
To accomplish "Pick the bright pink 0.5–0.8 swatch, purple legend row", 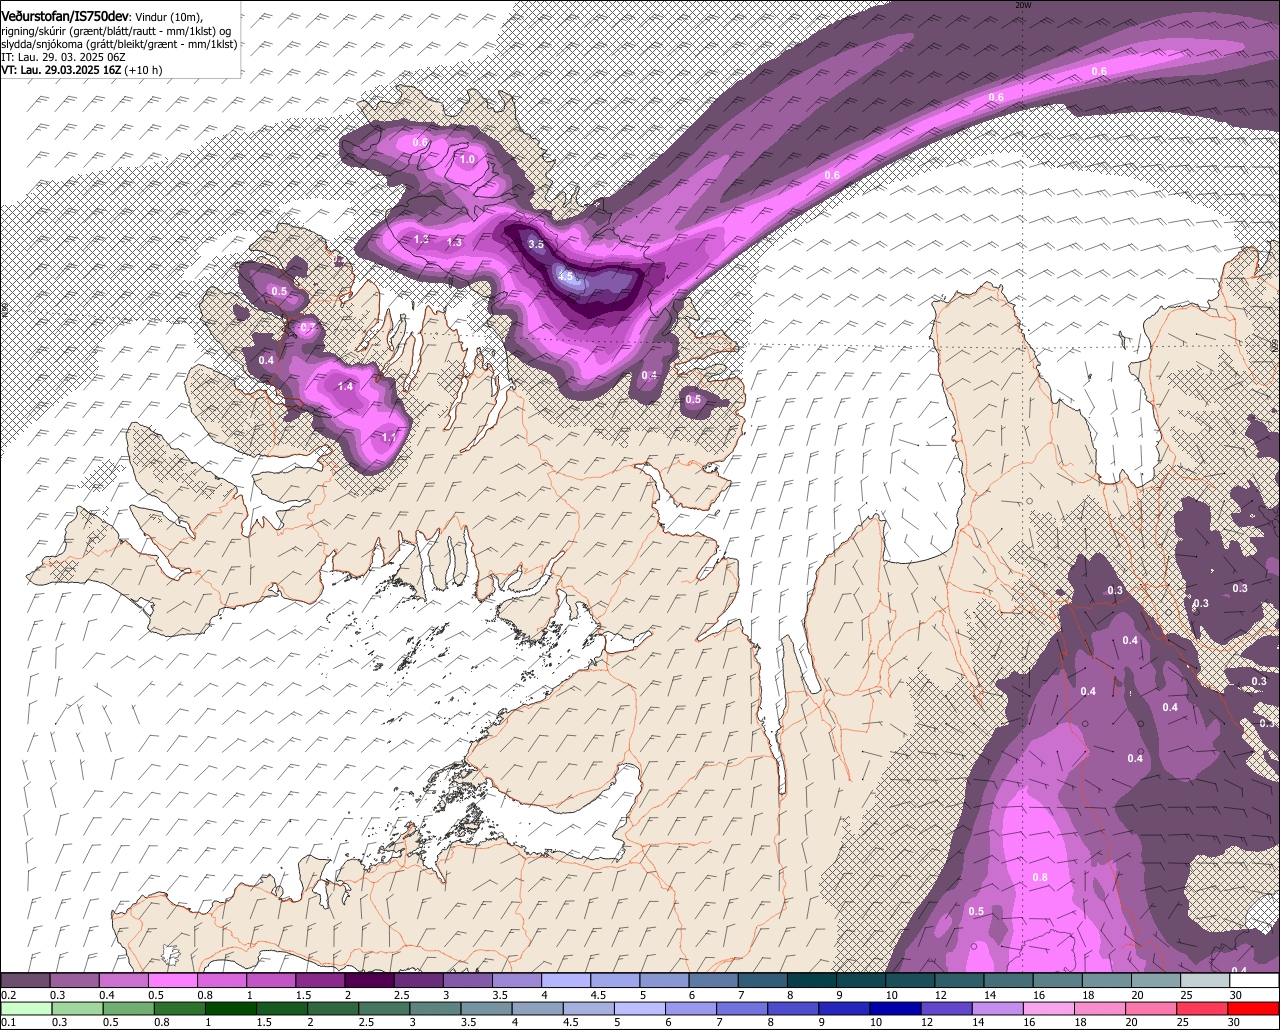I will pyautogui.click(x=173, y=981).
